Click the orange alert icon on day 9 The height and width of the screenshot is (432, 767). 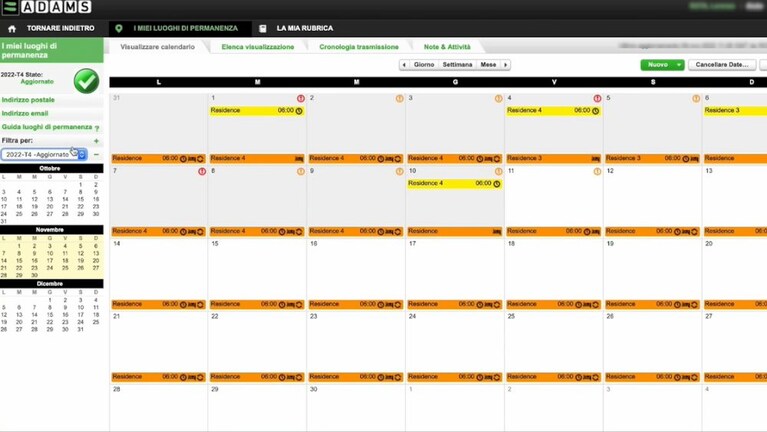tap(400, 171)
